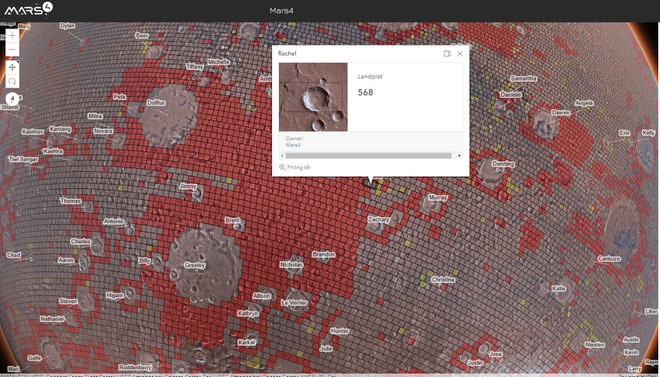Click the Phóng tới zoom link
This screenshot has height=377, width=660.
pos(298,167)
